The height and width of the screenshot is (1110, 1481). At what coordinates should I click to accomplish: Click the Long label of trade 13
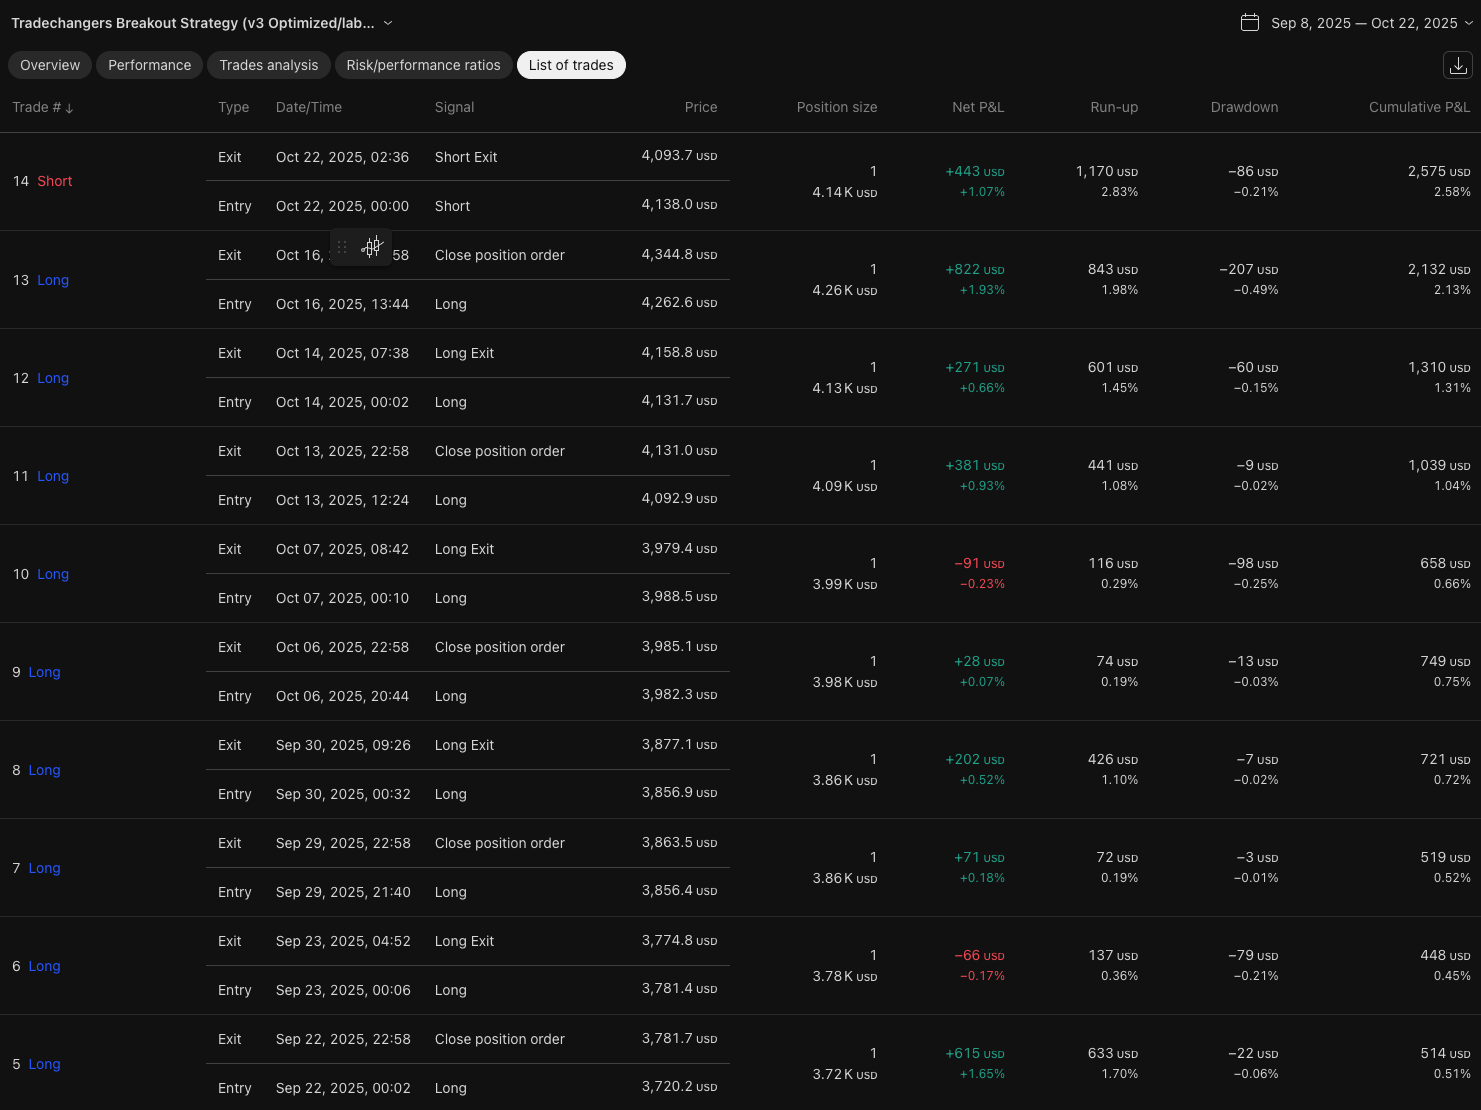[53, 280]
